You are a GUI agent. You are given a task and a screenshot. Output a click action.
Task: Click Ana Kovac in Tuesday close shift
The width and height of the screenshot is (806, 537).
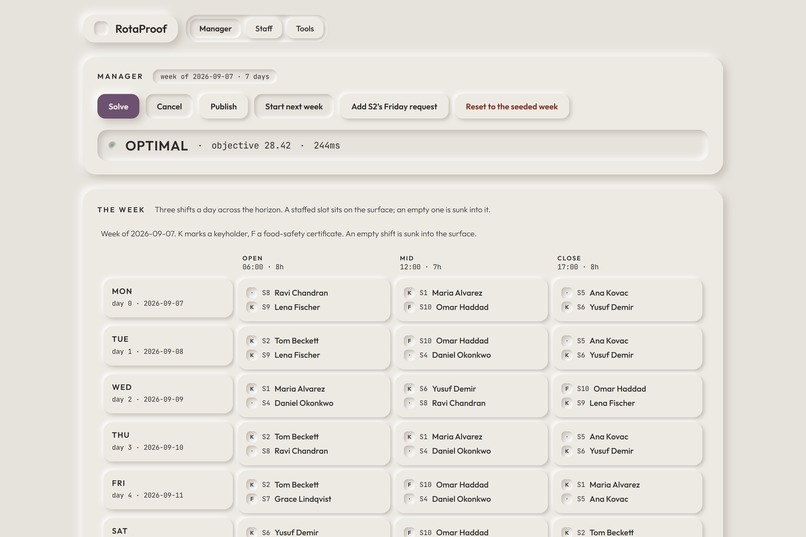[x=609, y=341]
